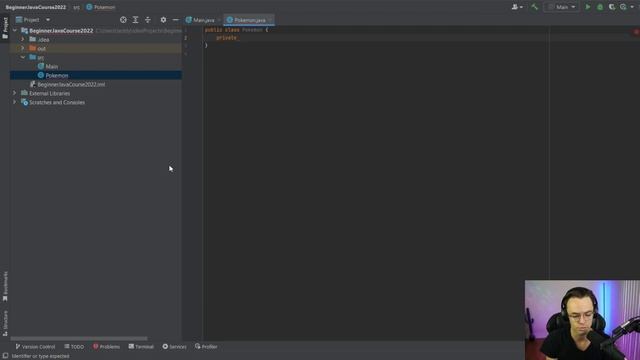
Task: Start debugging with the green bug icon
Action: pos(600,7)
